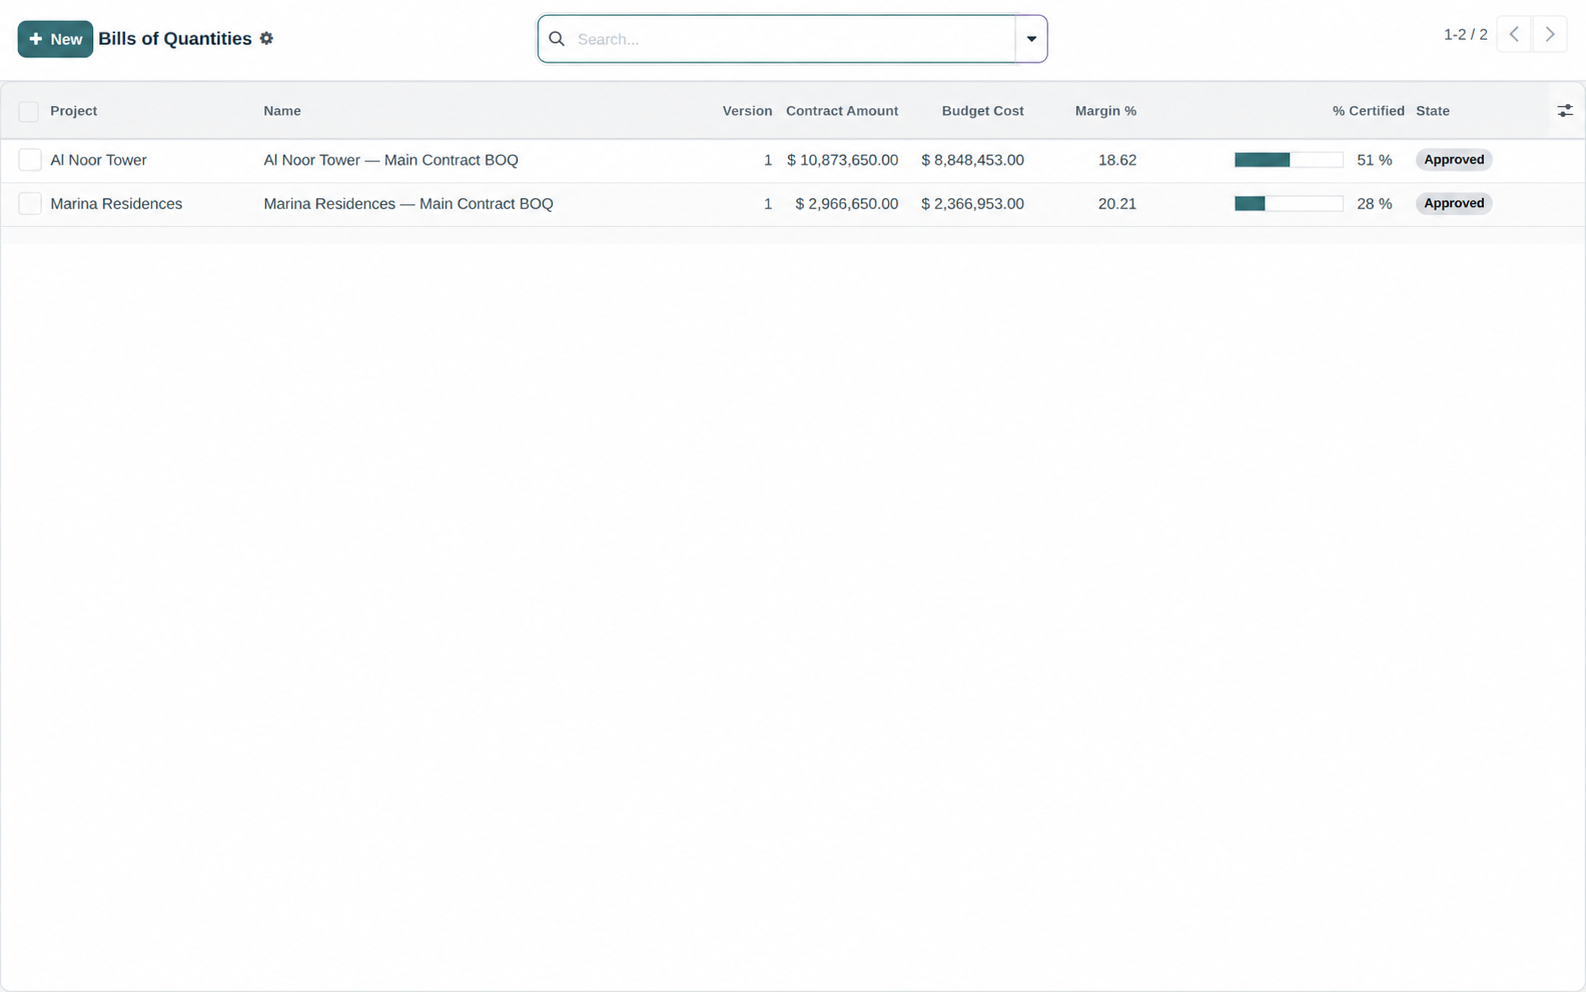The height and width of the screenshot is (992, 1586).
Task: Open Marina Residences project cell
Action: click(x=116, y=204)
